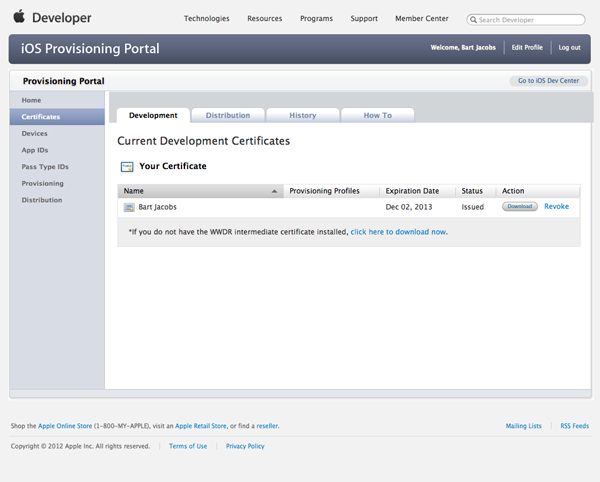
Task: Download the Bart Jacobs certificate
Action: coord(520,207)
